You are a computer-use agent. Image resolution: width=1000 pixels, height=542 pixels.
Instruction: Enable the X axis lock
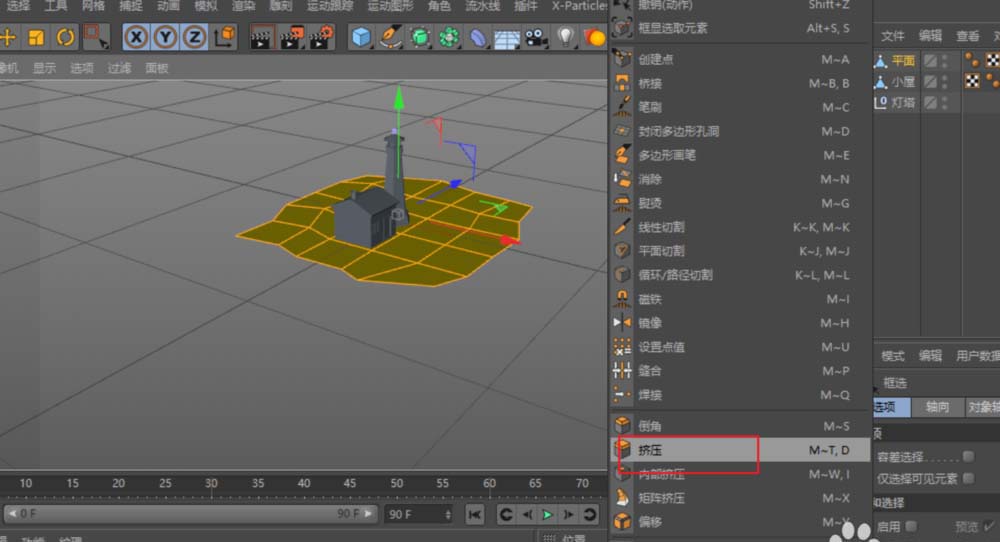(136, 38)
